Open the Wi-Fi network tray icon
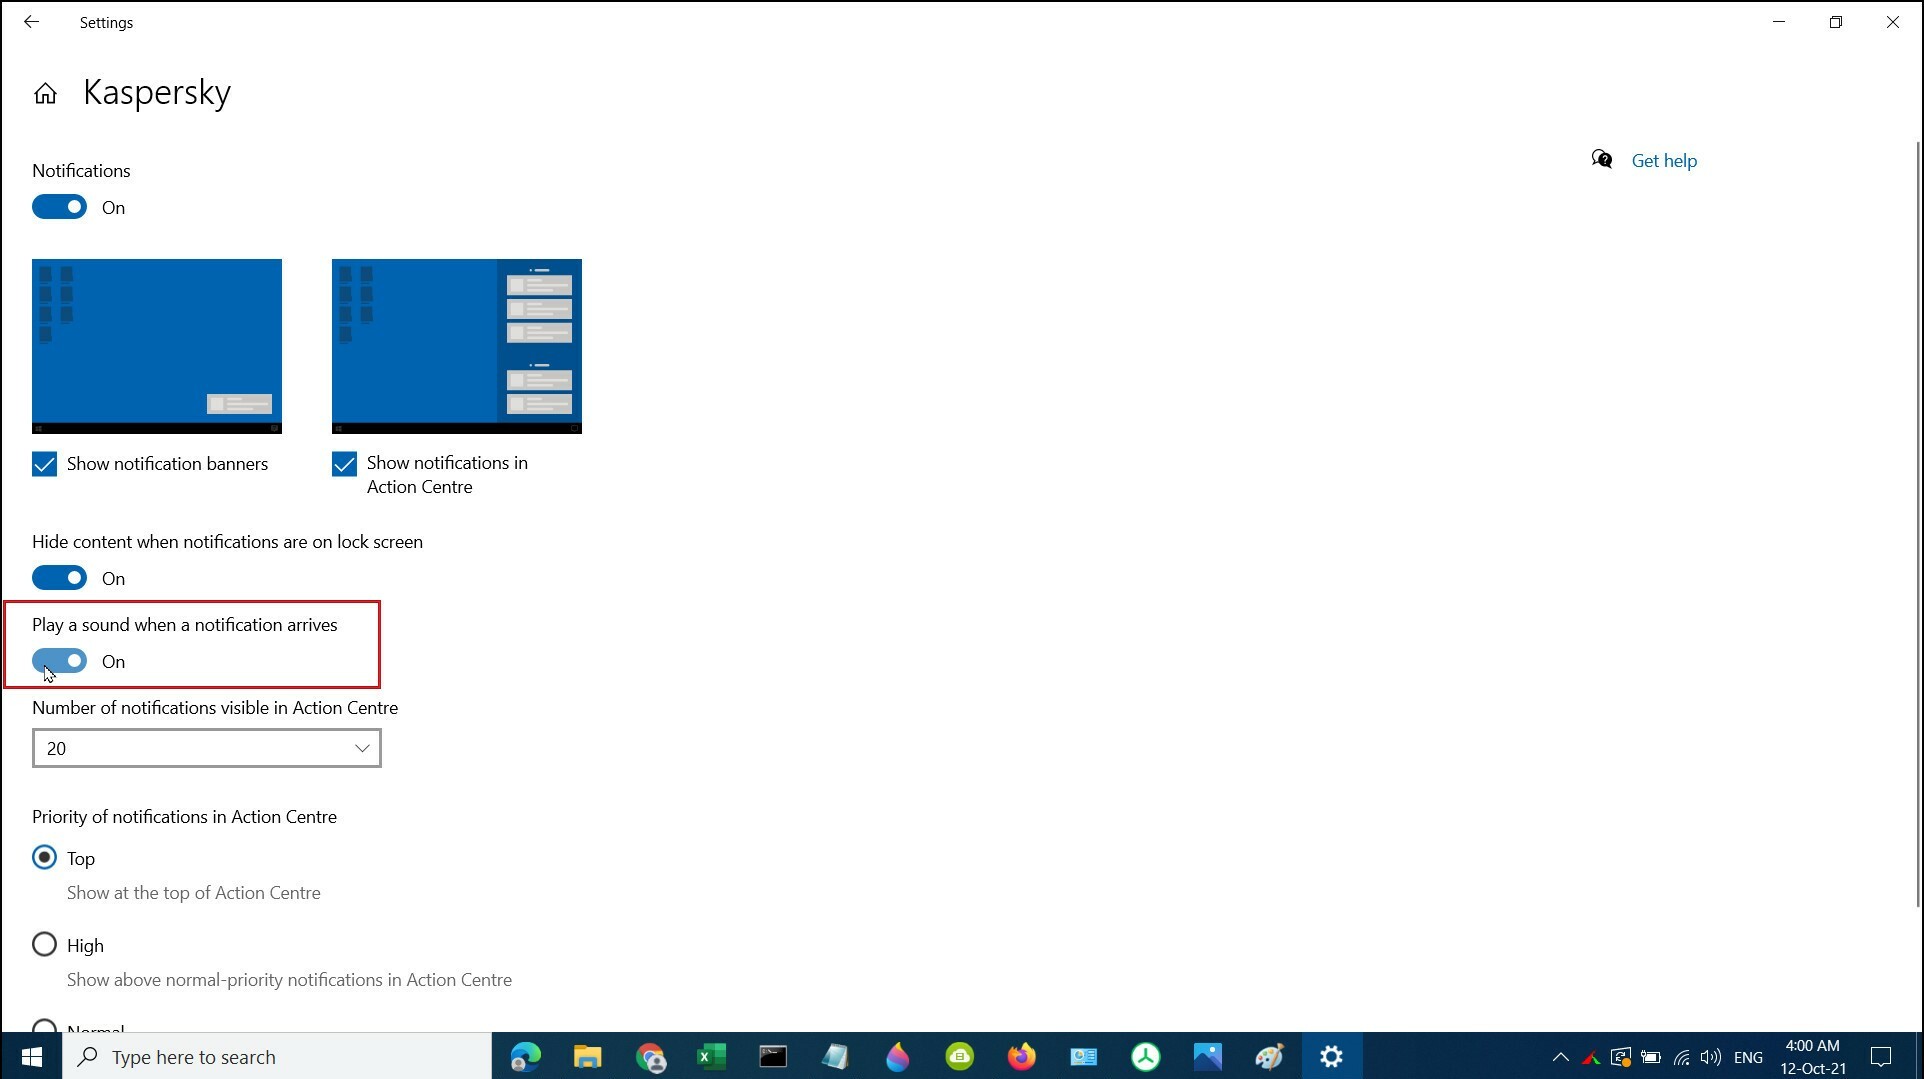 tap(1681, 1057)
